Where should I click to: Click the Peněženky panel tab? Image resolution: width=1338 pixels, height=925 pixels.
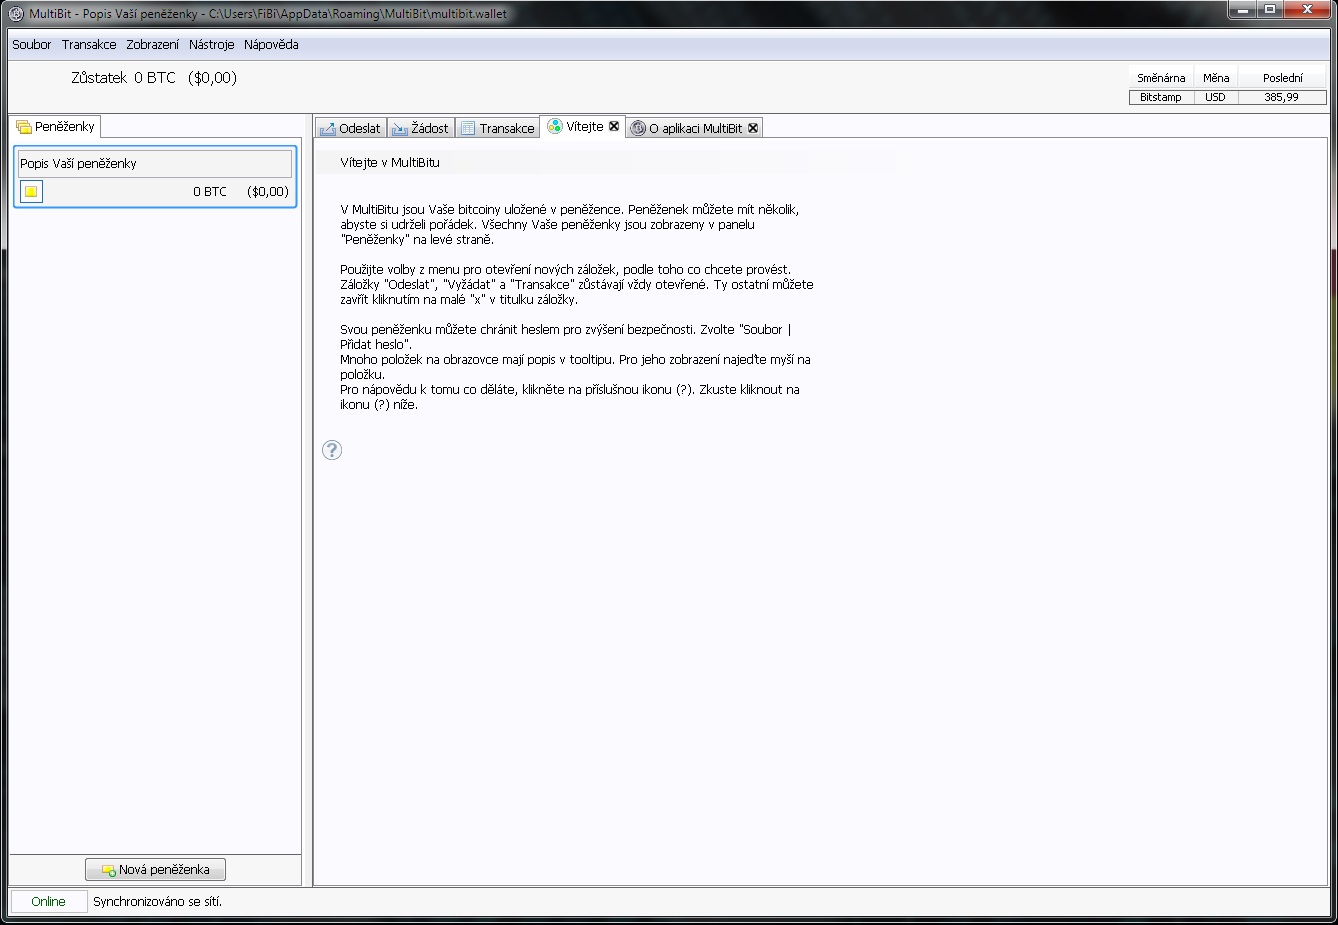[x=55, y=126]
